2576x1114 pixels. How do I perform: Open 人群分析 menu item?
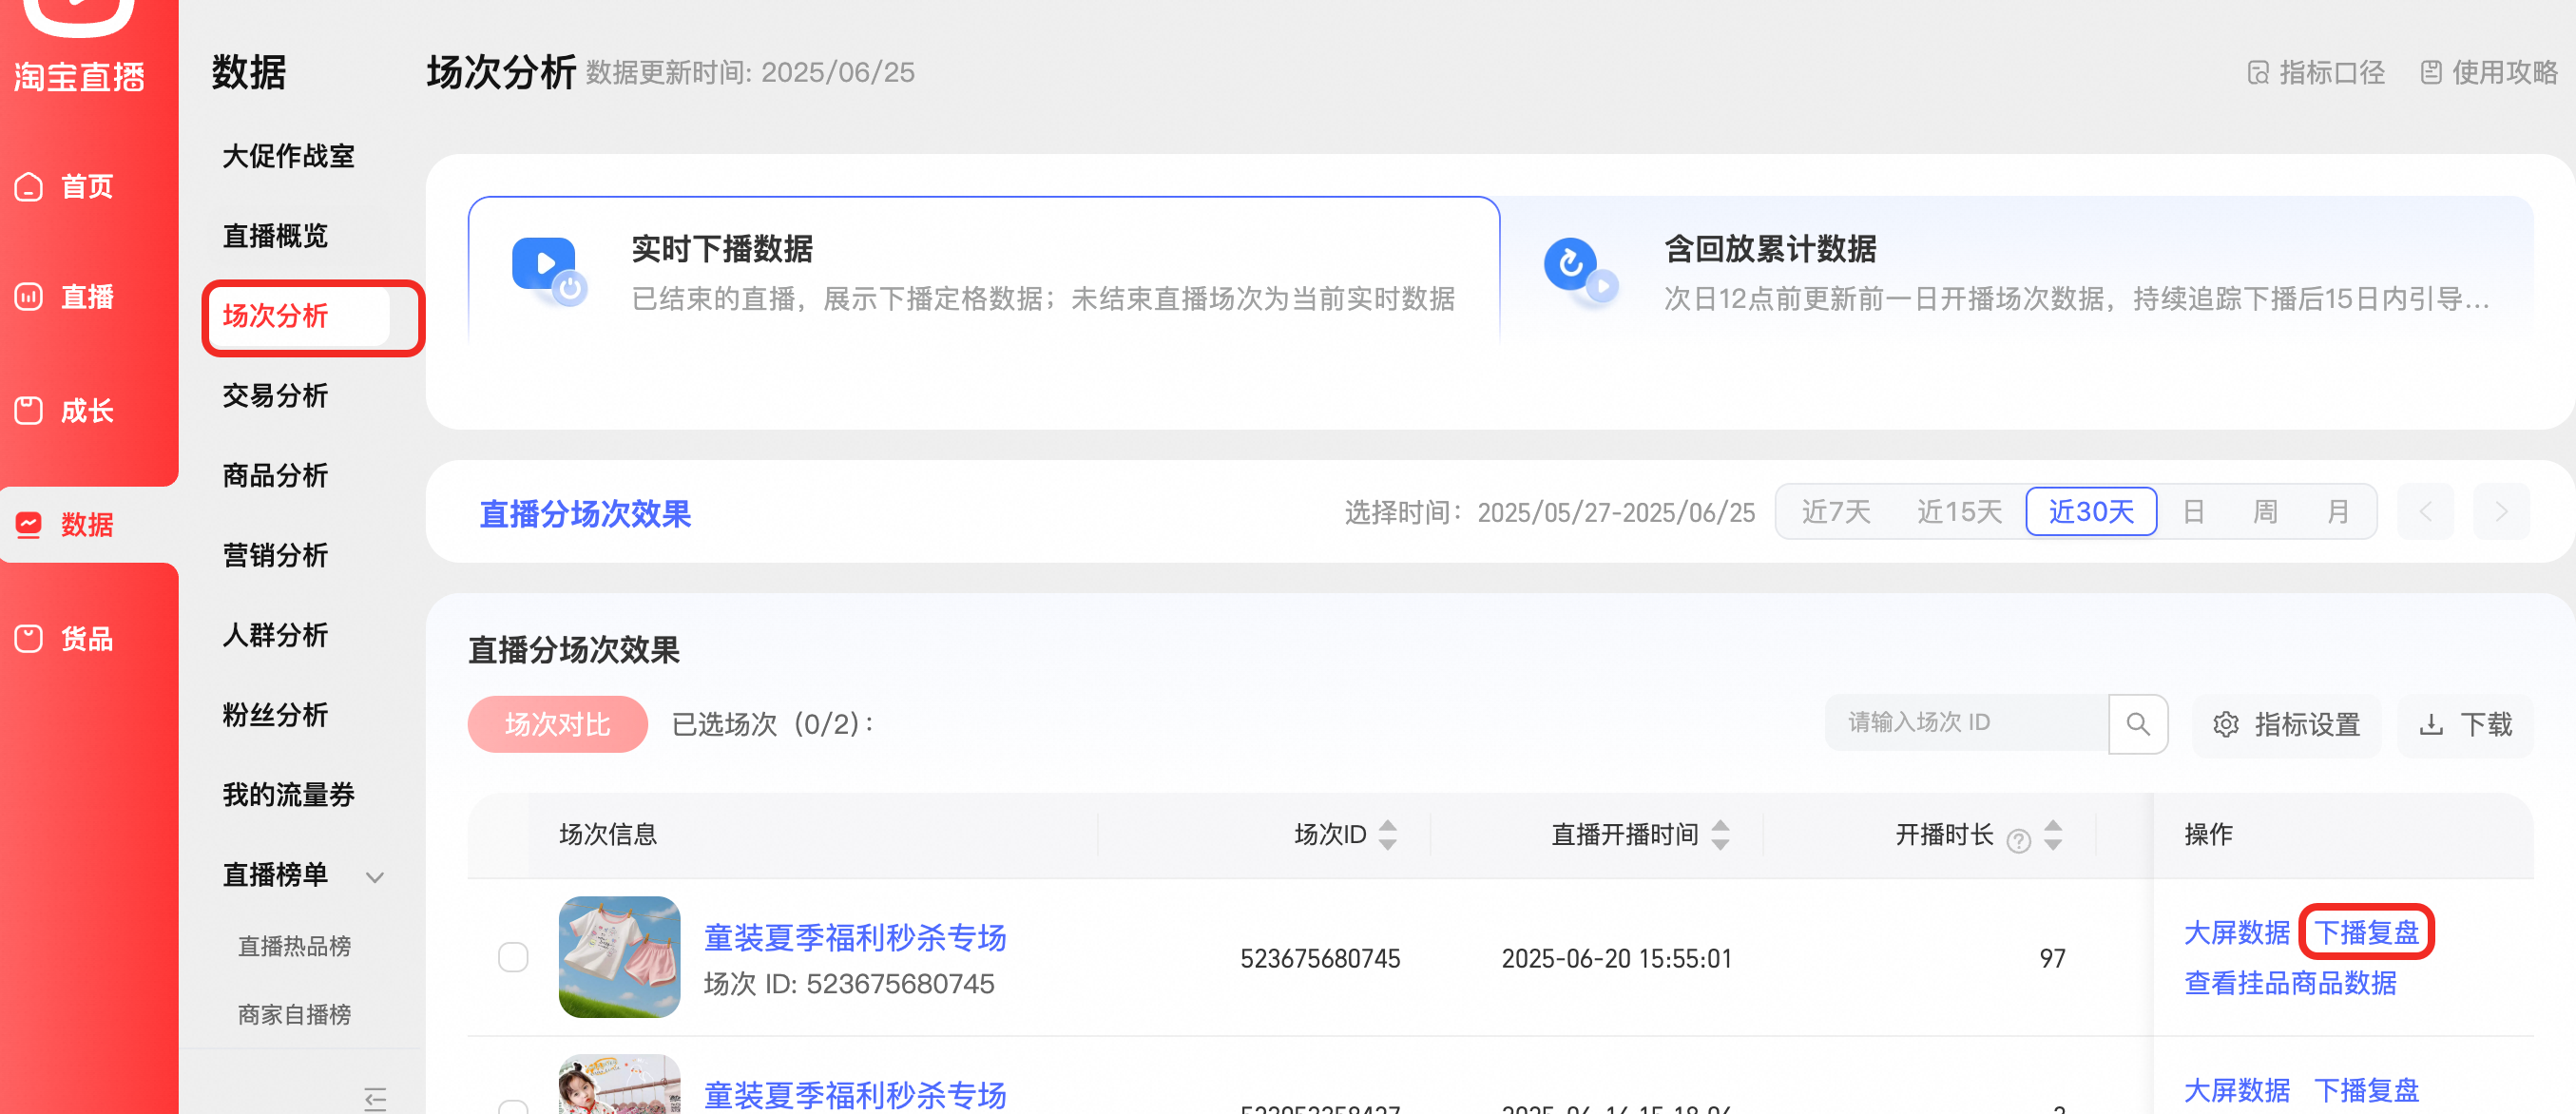[275, 635]
